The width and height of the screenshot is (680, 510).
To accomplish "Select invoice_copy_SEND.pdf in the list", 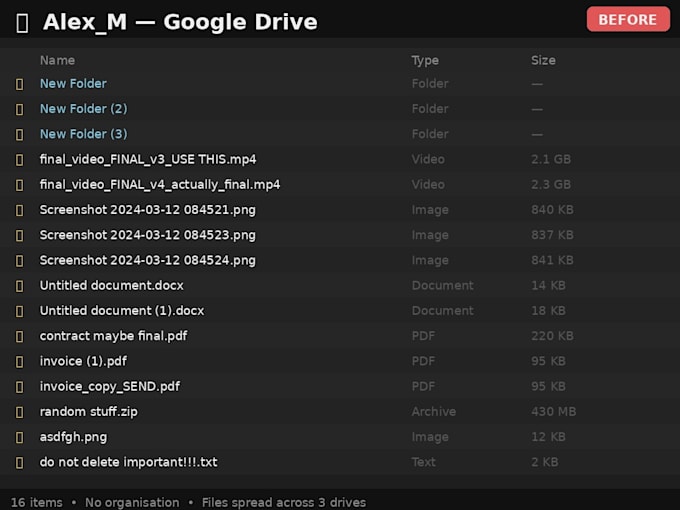I will point(340,386).
